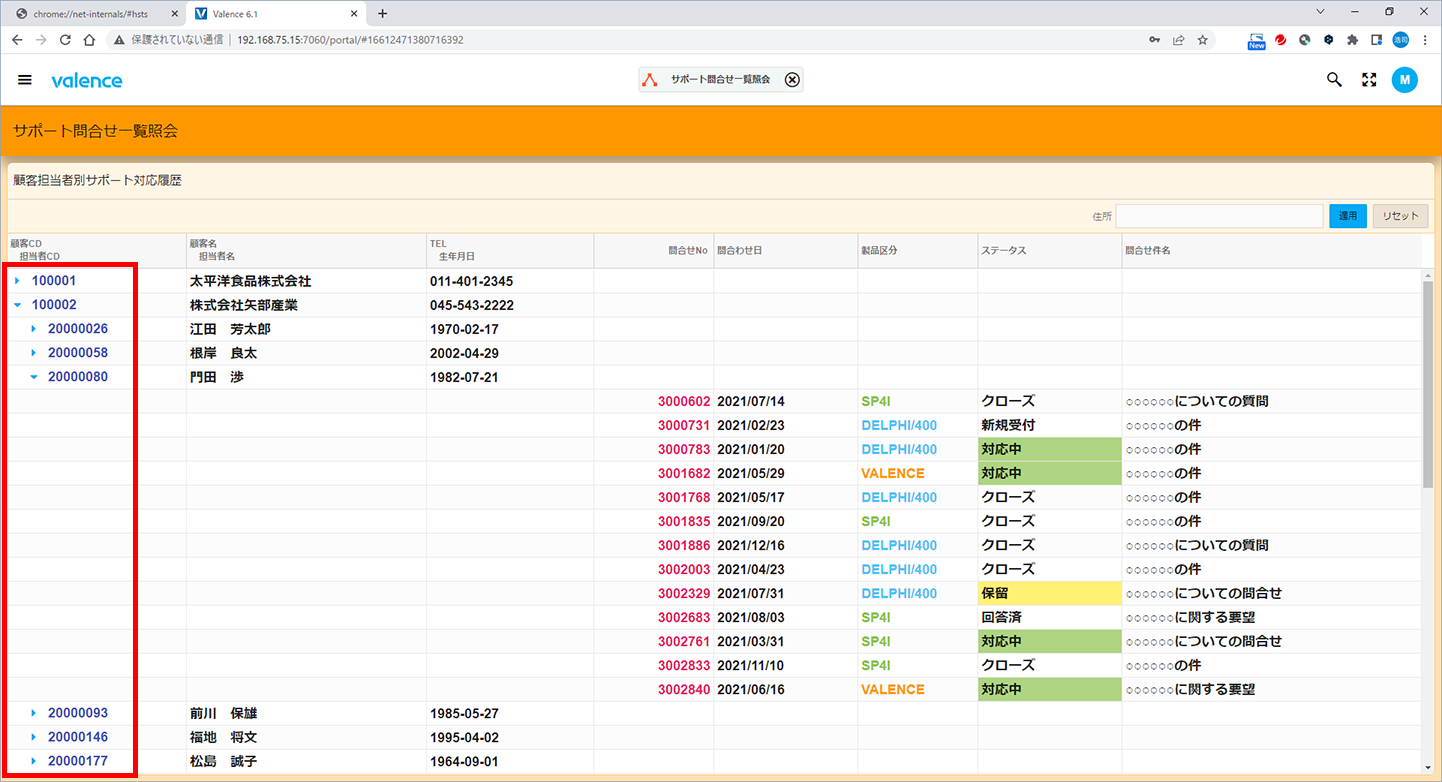1442x782 pixels.
Task: Switch to the Valence 6.1 tab
Action: pyautogui.click(x=277, y=13)
